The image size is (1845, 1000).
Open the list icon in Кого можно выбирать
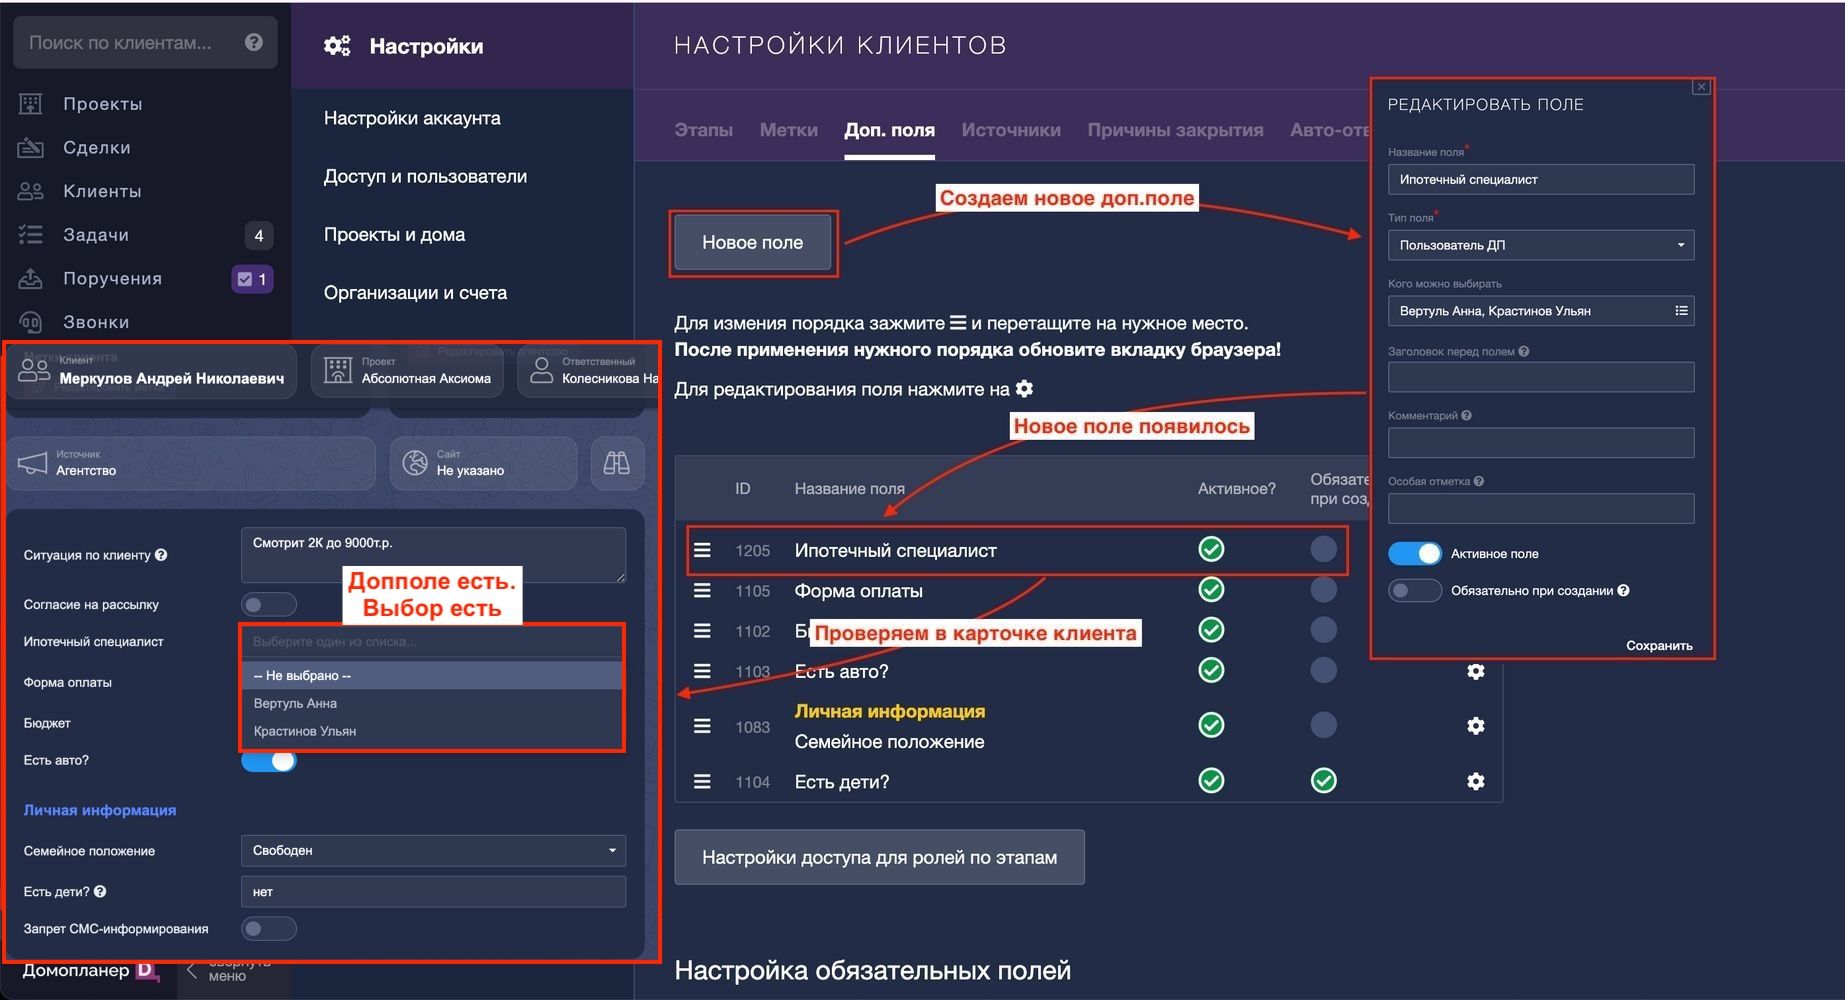[x=1681, y=311]
